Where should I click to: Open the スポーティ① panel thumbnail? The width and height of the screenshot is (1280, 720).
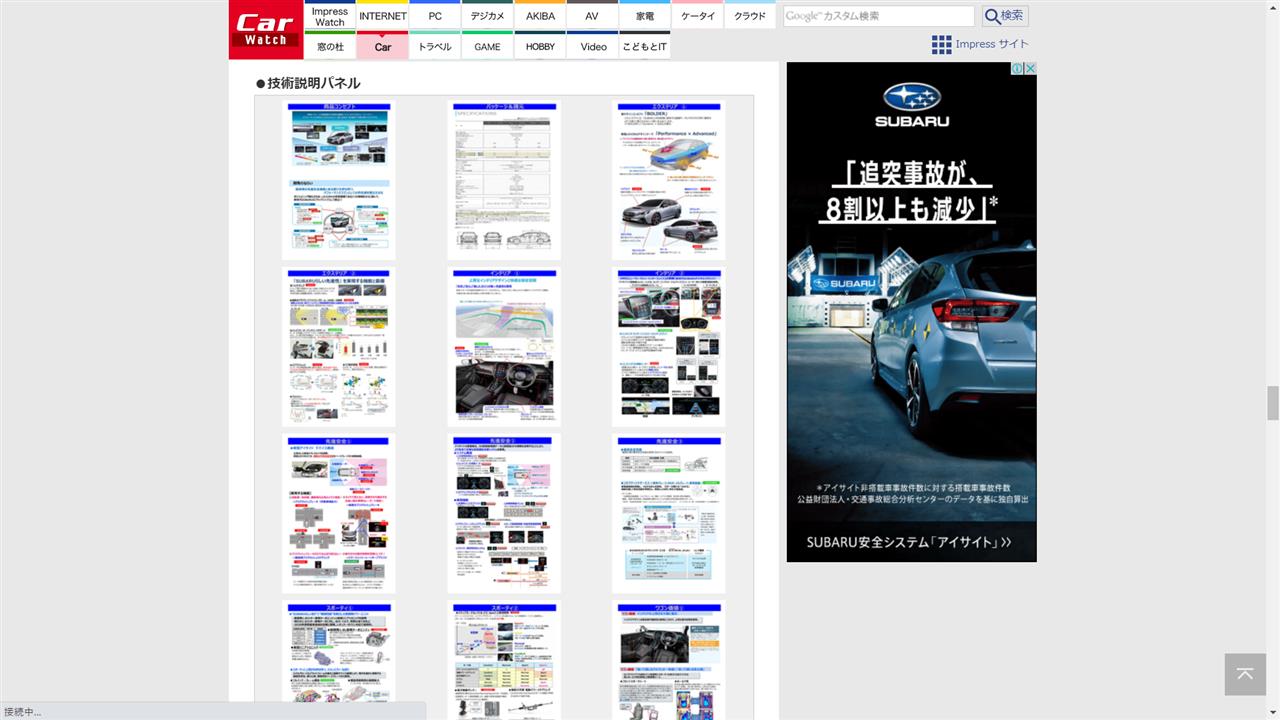pos(339,660)
